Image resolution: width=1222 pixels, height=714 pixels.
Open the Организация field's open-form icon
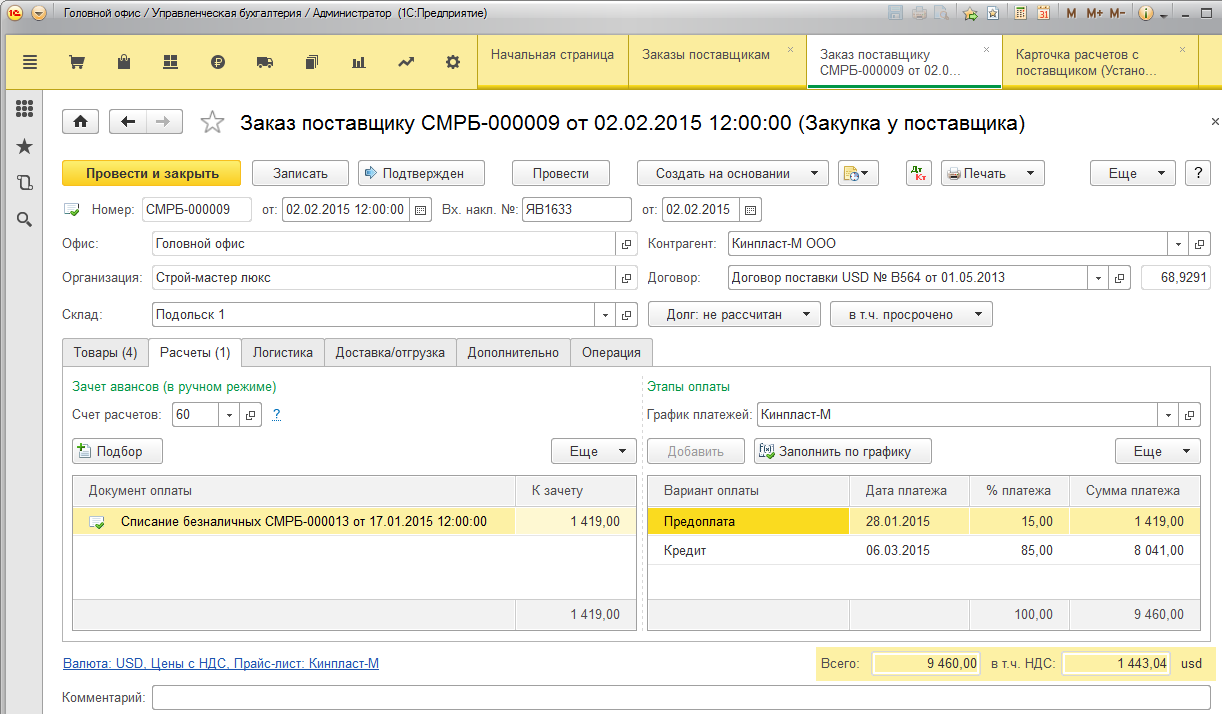pyautogui.click(x=627, y=277)
